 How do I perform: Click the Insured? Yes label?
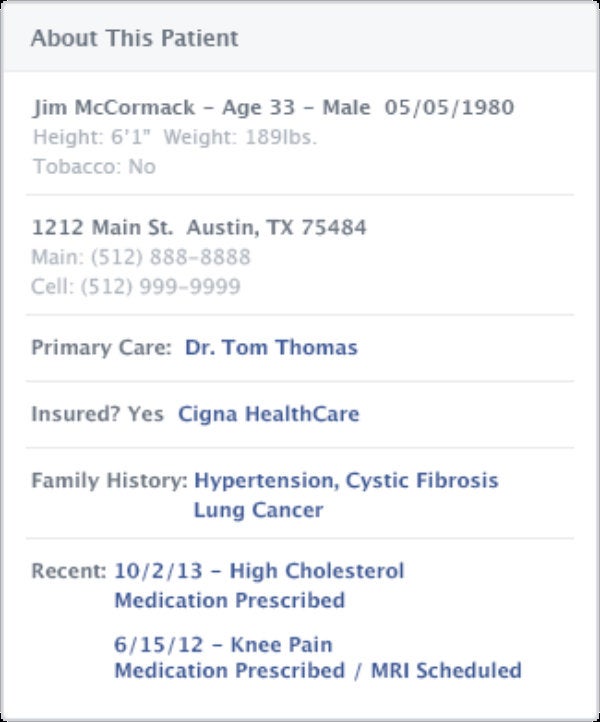coord(98,414)
